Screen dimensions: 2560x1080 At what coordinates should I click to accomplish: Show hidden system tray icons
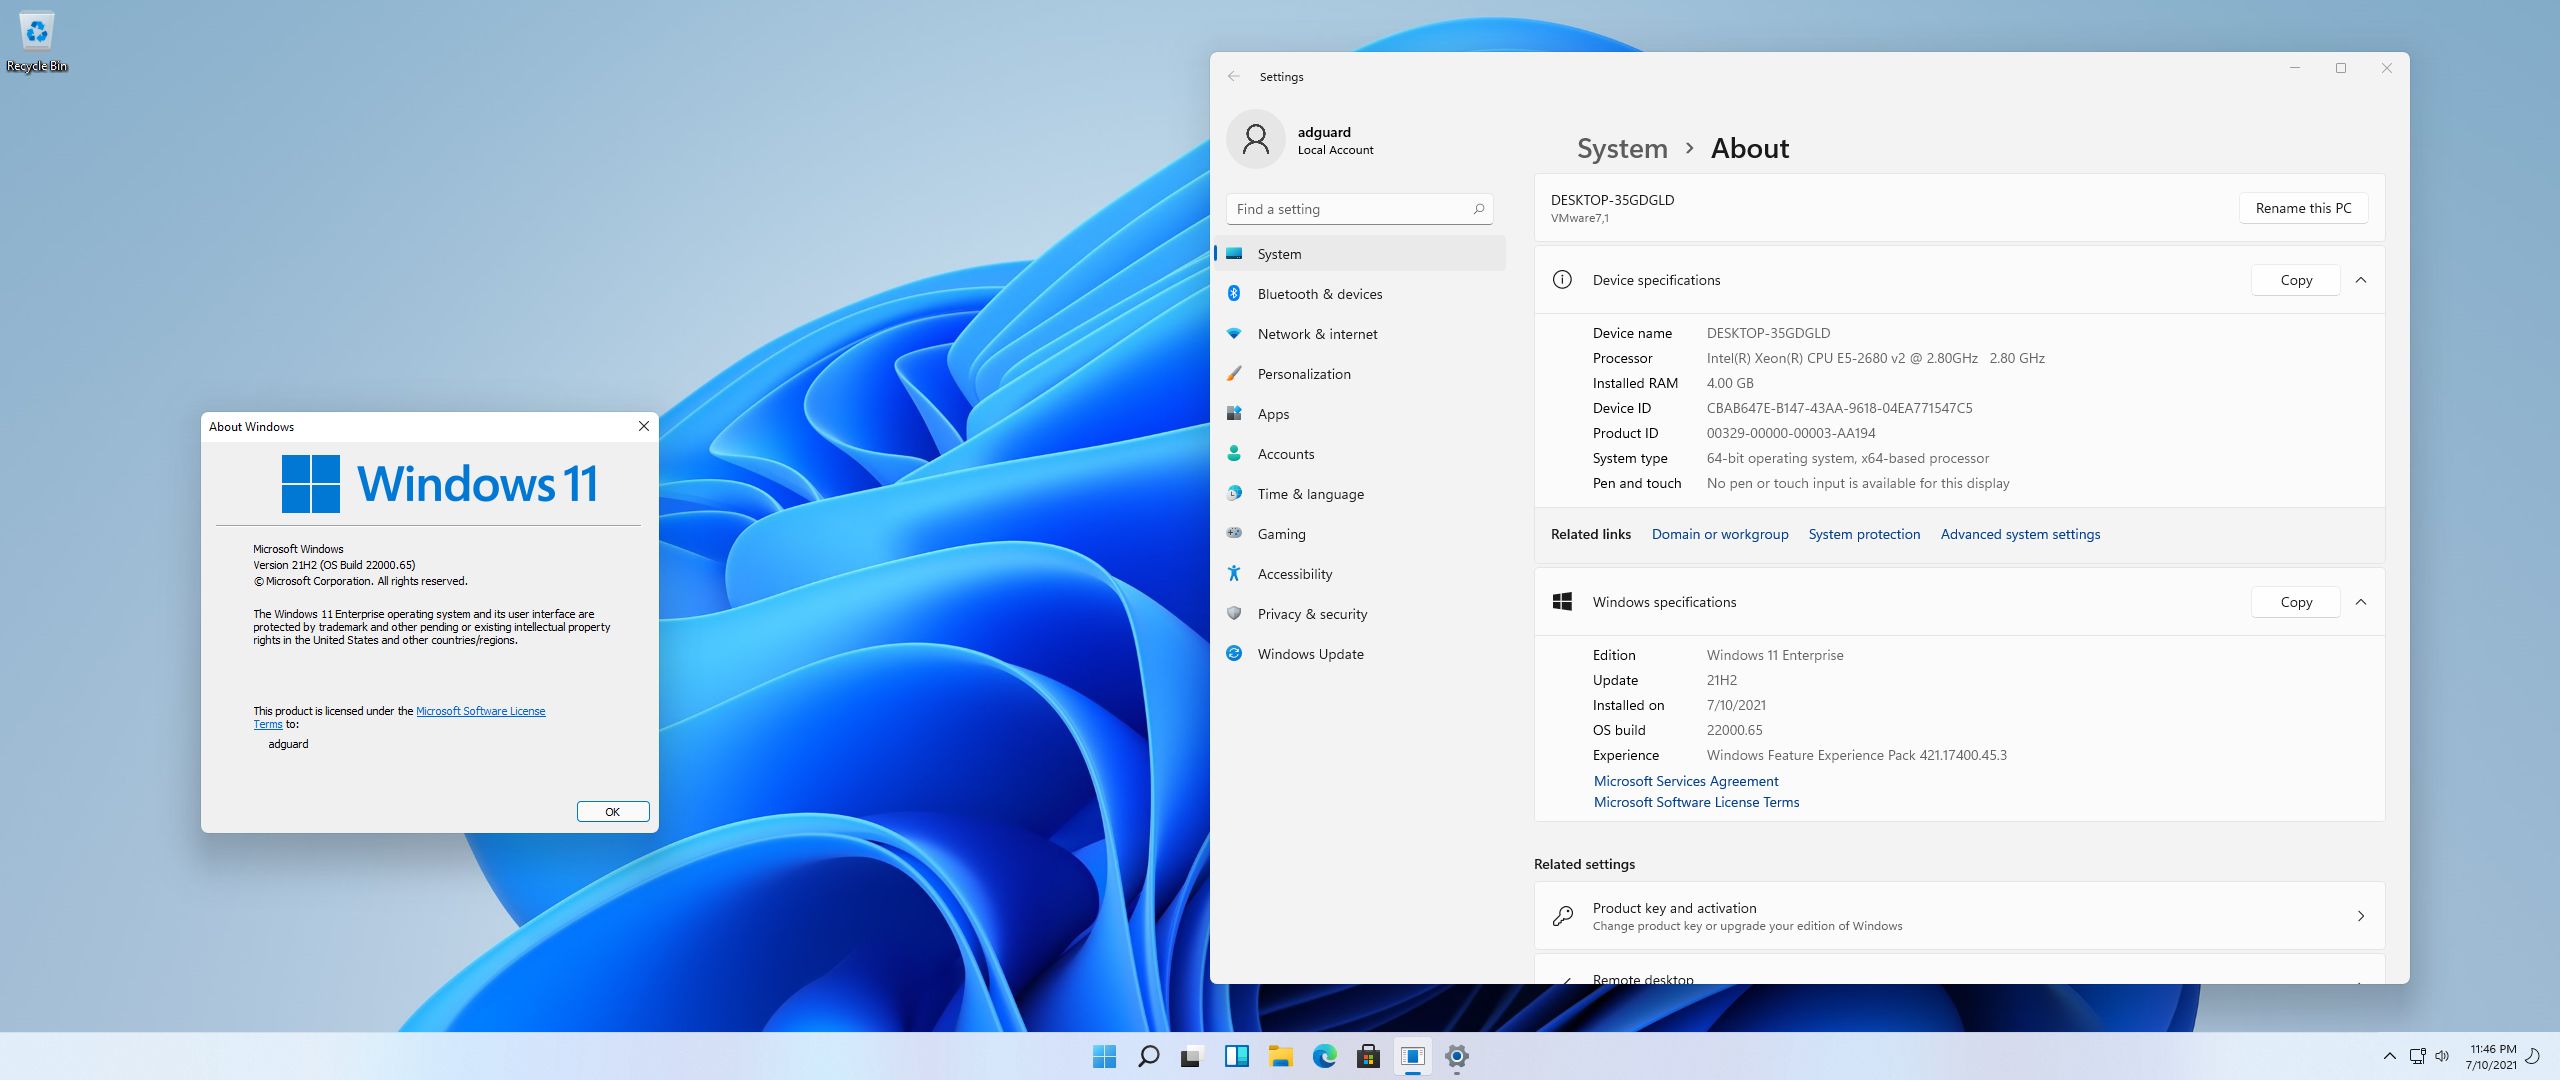pos(2389,1056)
